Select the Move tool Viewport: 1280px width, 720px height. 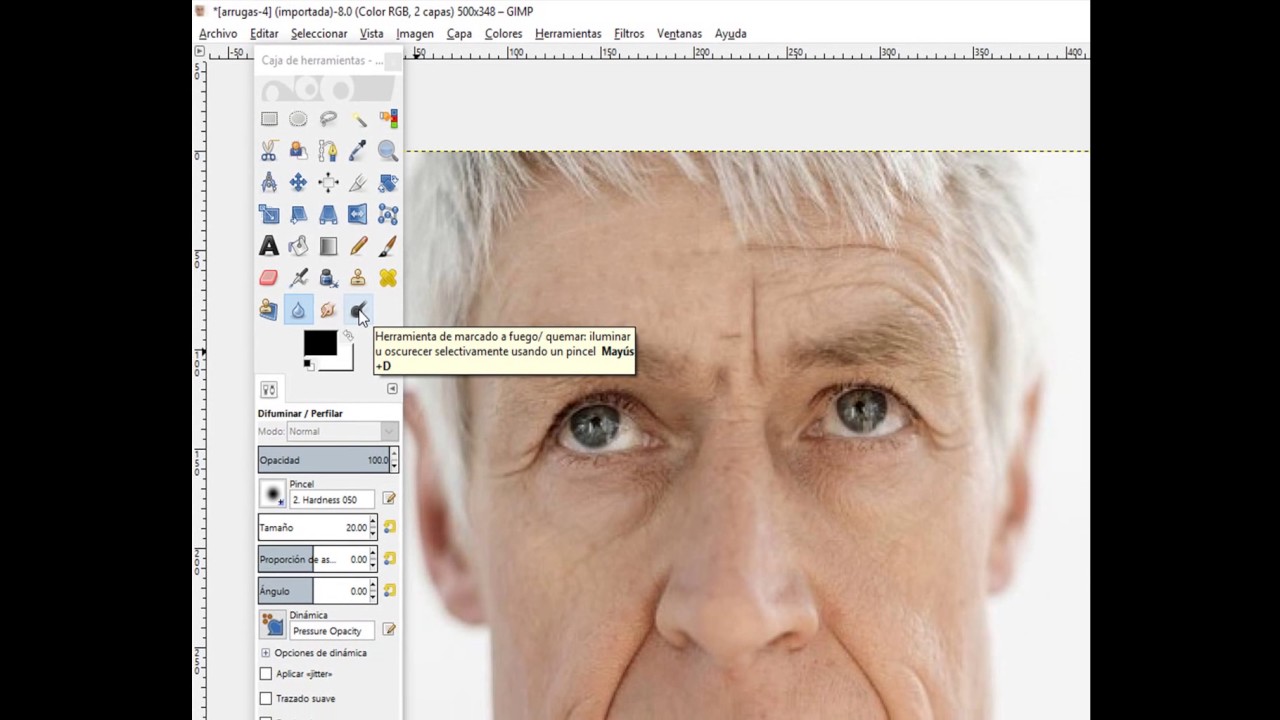(298, 183)
